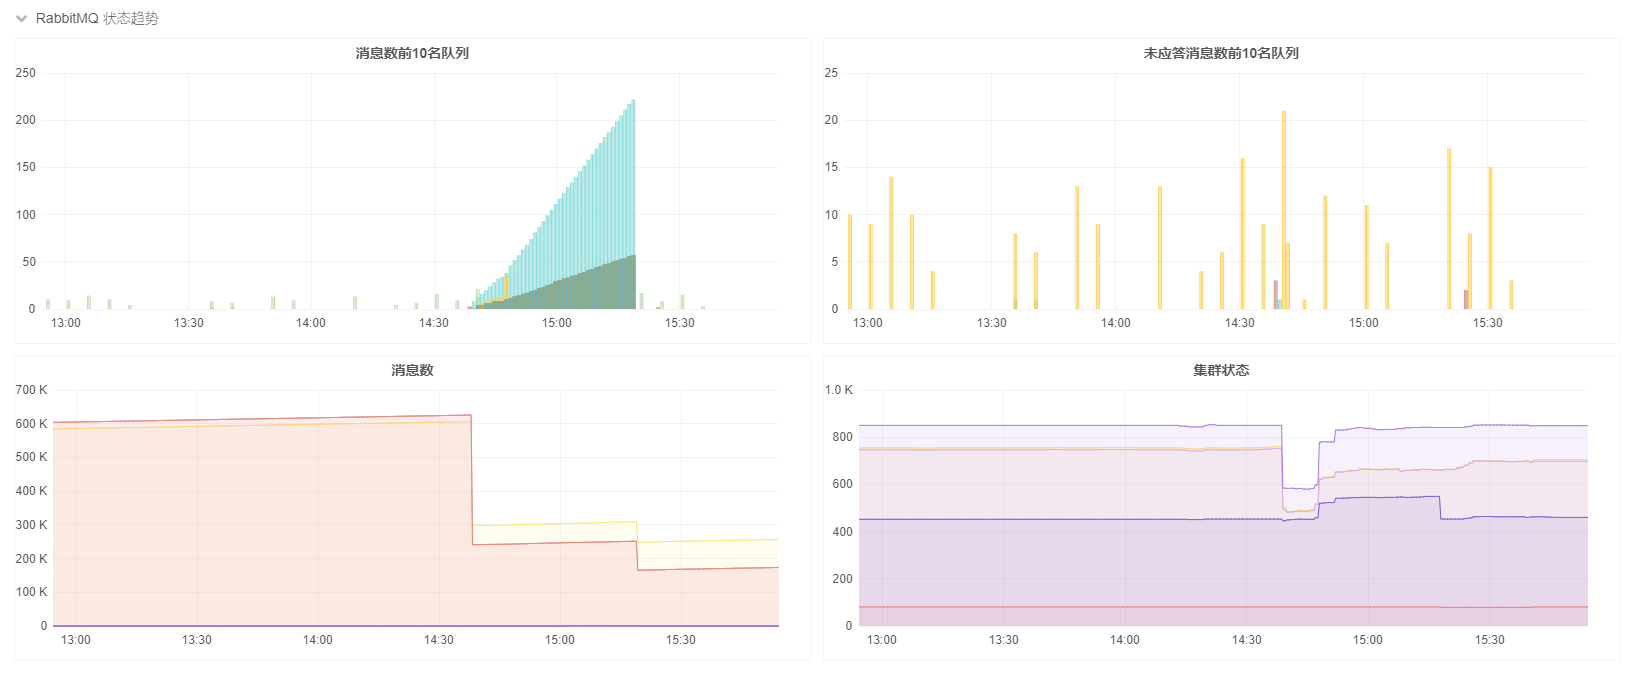Viewport: 1636px width, 674px height.
Task: Click the 15:00 axis label in 消息数 chart
Action: pyautogui.click(x=559, y=640)
